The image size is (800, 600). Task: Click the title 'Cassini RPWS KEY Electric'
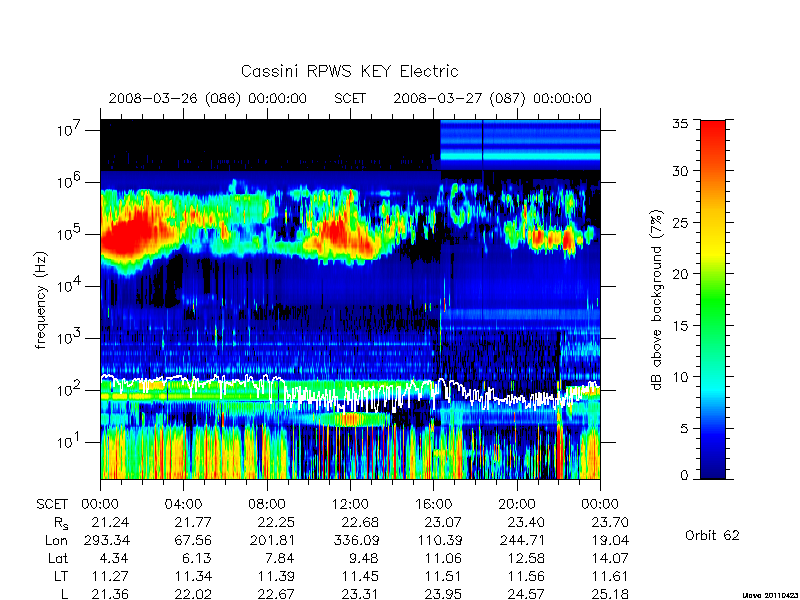point(349,71)
